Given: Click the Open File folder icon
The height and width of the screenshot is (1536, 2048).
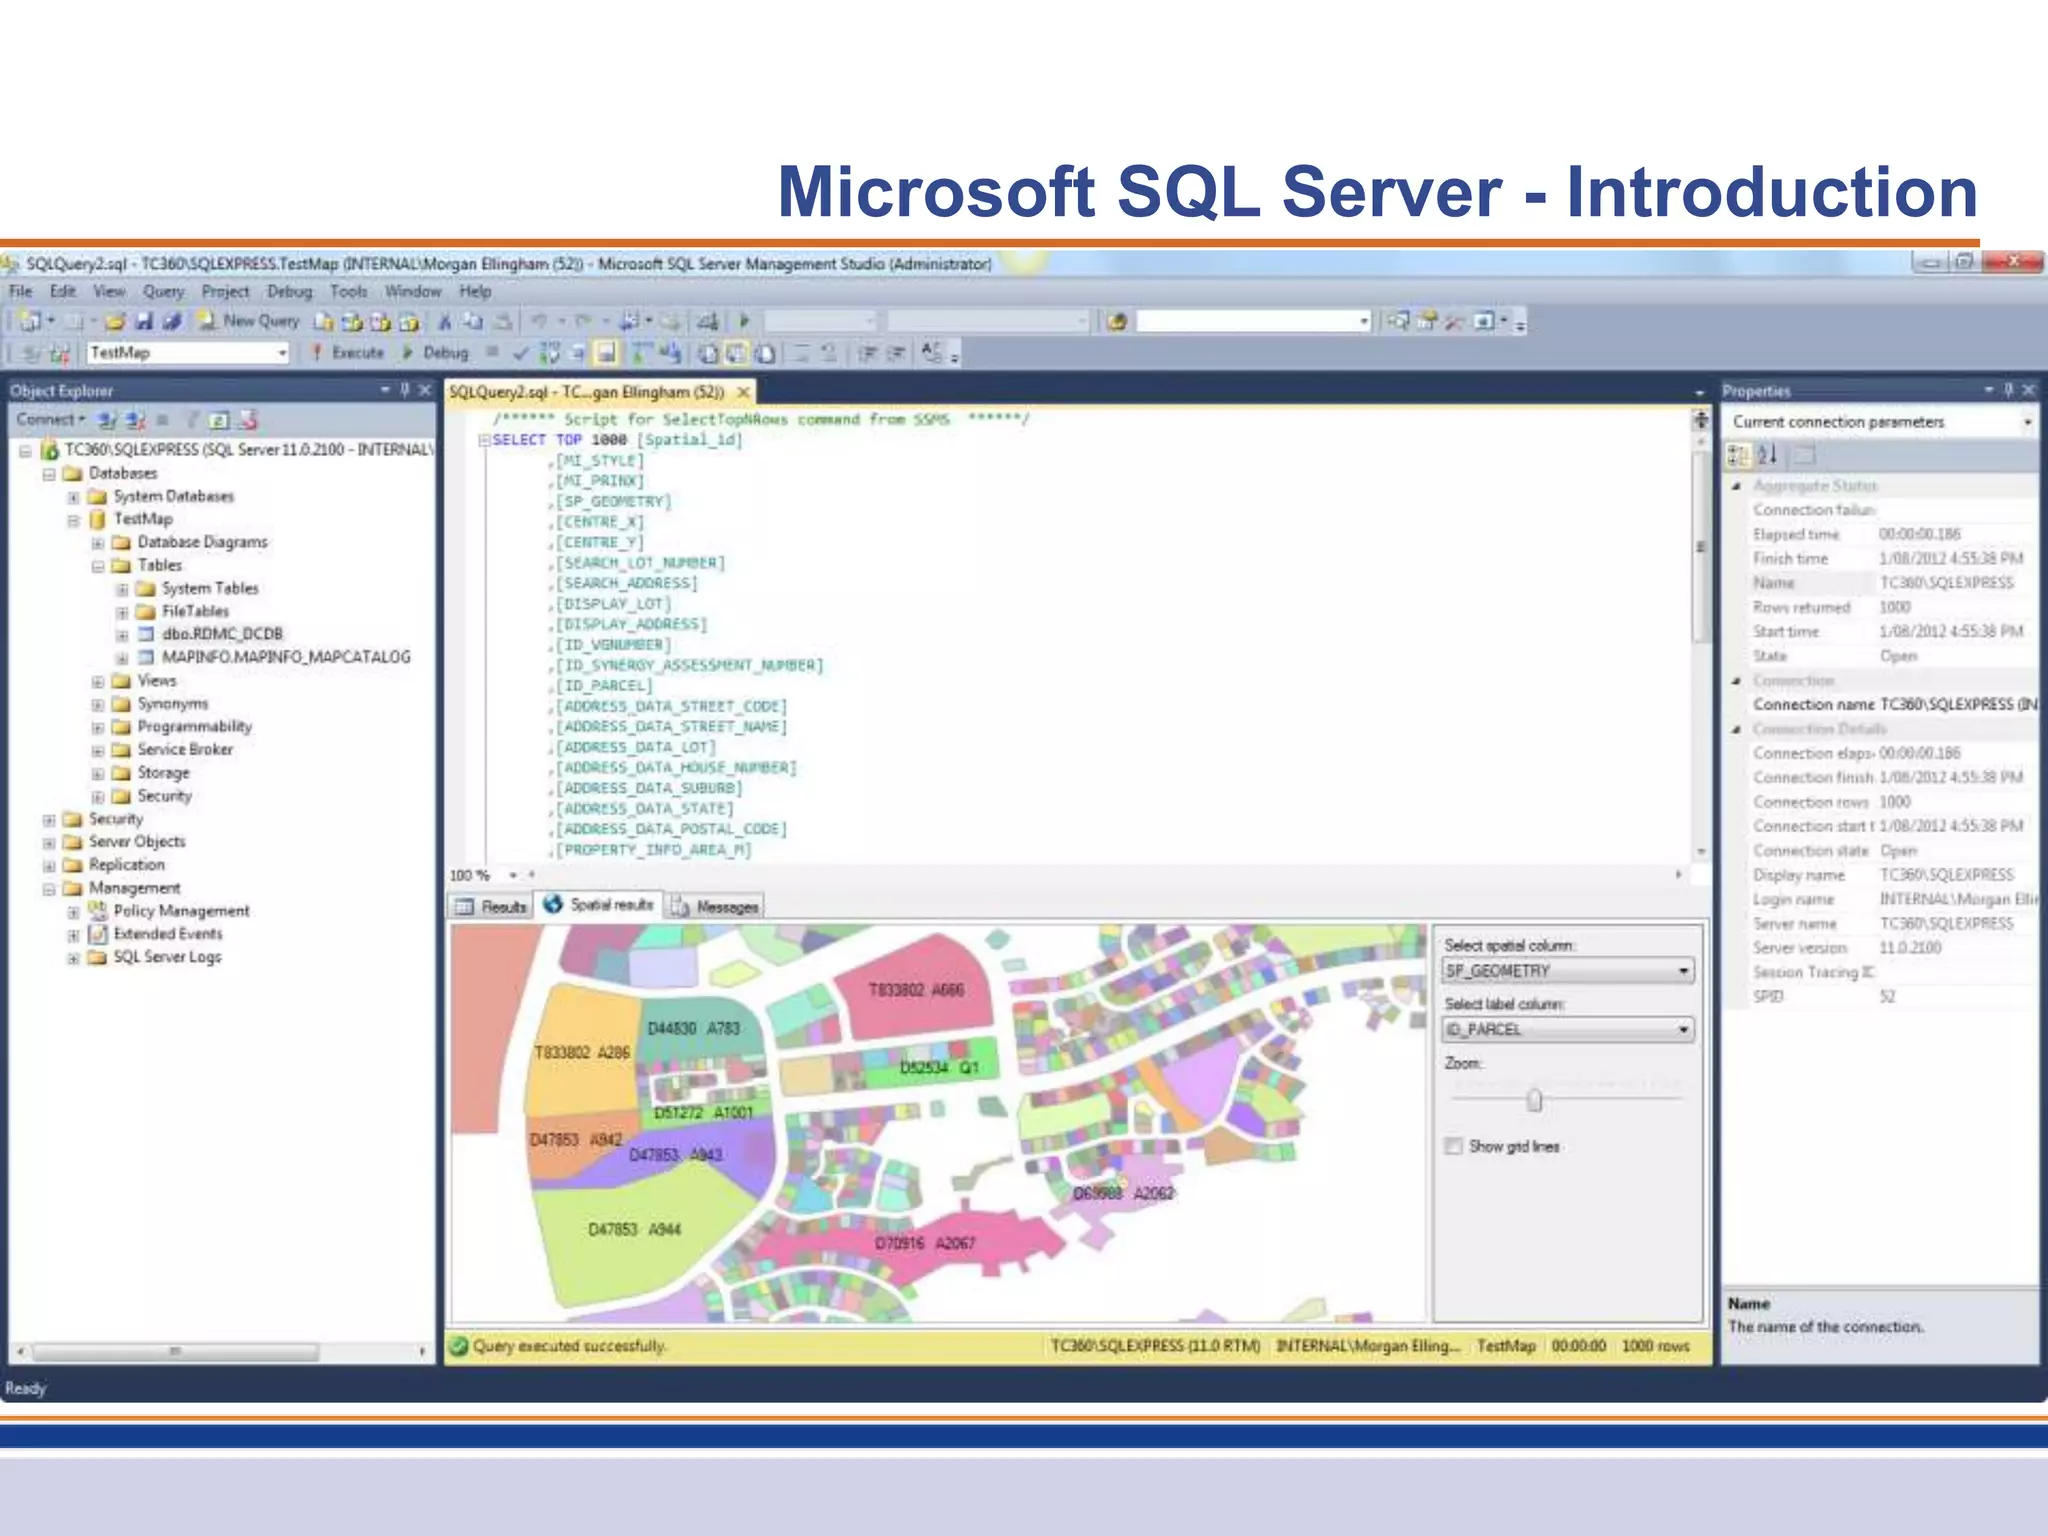Looking at the screenshot, I should pos(115,321).
